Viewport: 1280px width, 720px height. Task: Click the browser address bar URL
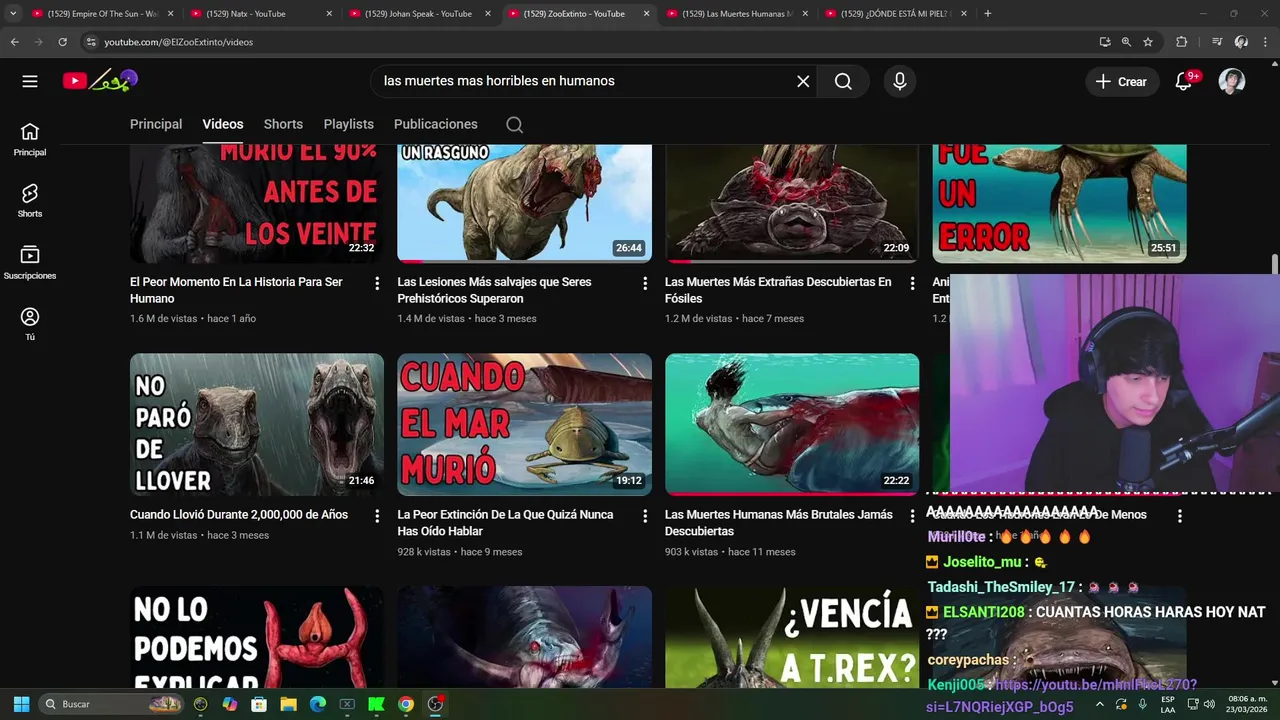click(x=179, y=42)
